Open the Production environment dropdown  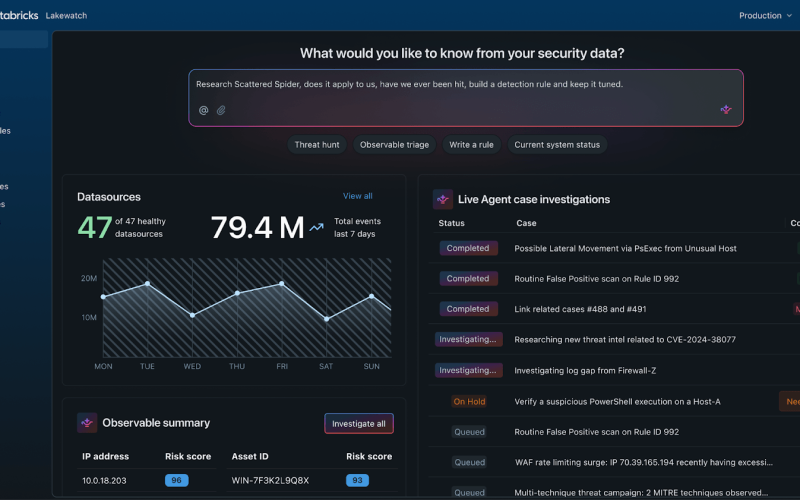pyautogui.click(x=765, y=15)
